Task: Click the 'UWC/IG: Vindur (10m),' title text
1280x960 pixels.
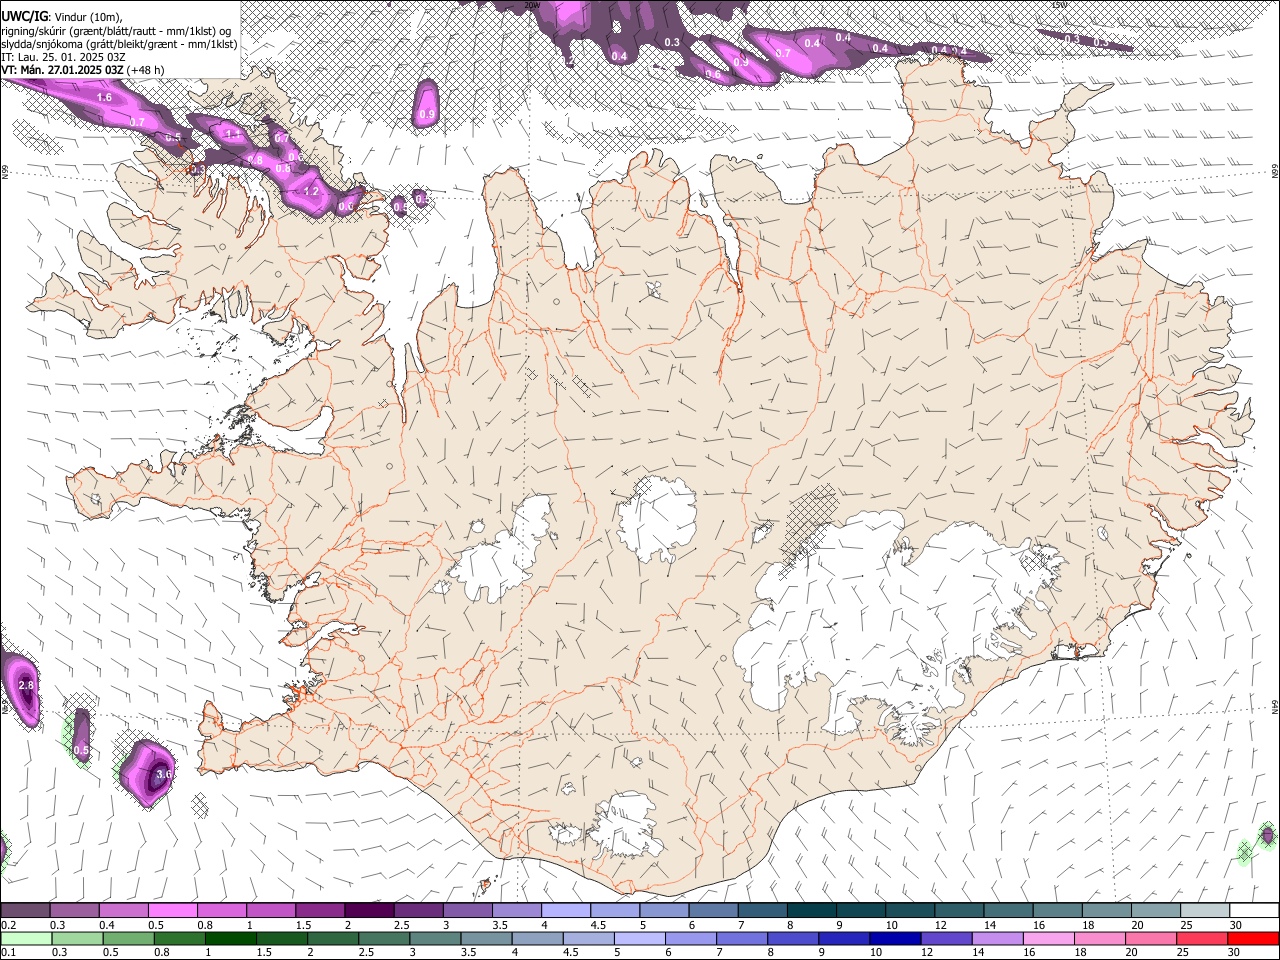Action: tap(62, 17)
